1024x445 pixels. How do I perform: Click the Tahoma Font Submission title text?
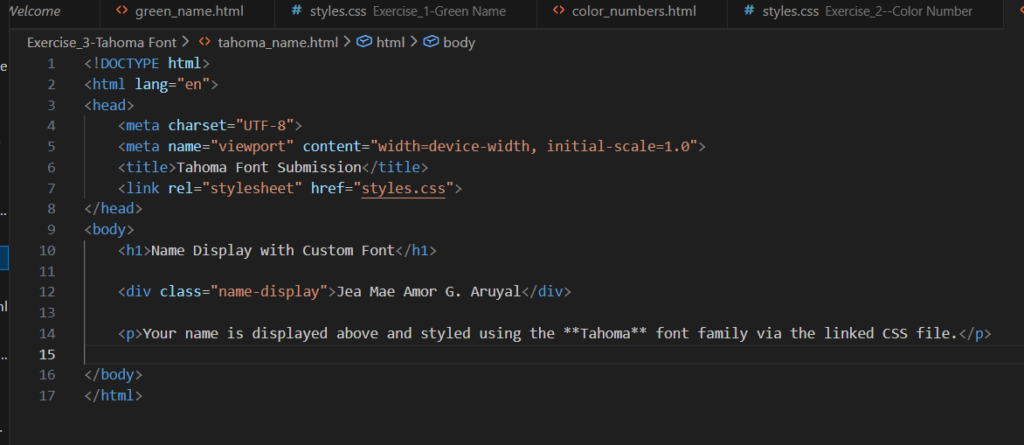point(268,167)
